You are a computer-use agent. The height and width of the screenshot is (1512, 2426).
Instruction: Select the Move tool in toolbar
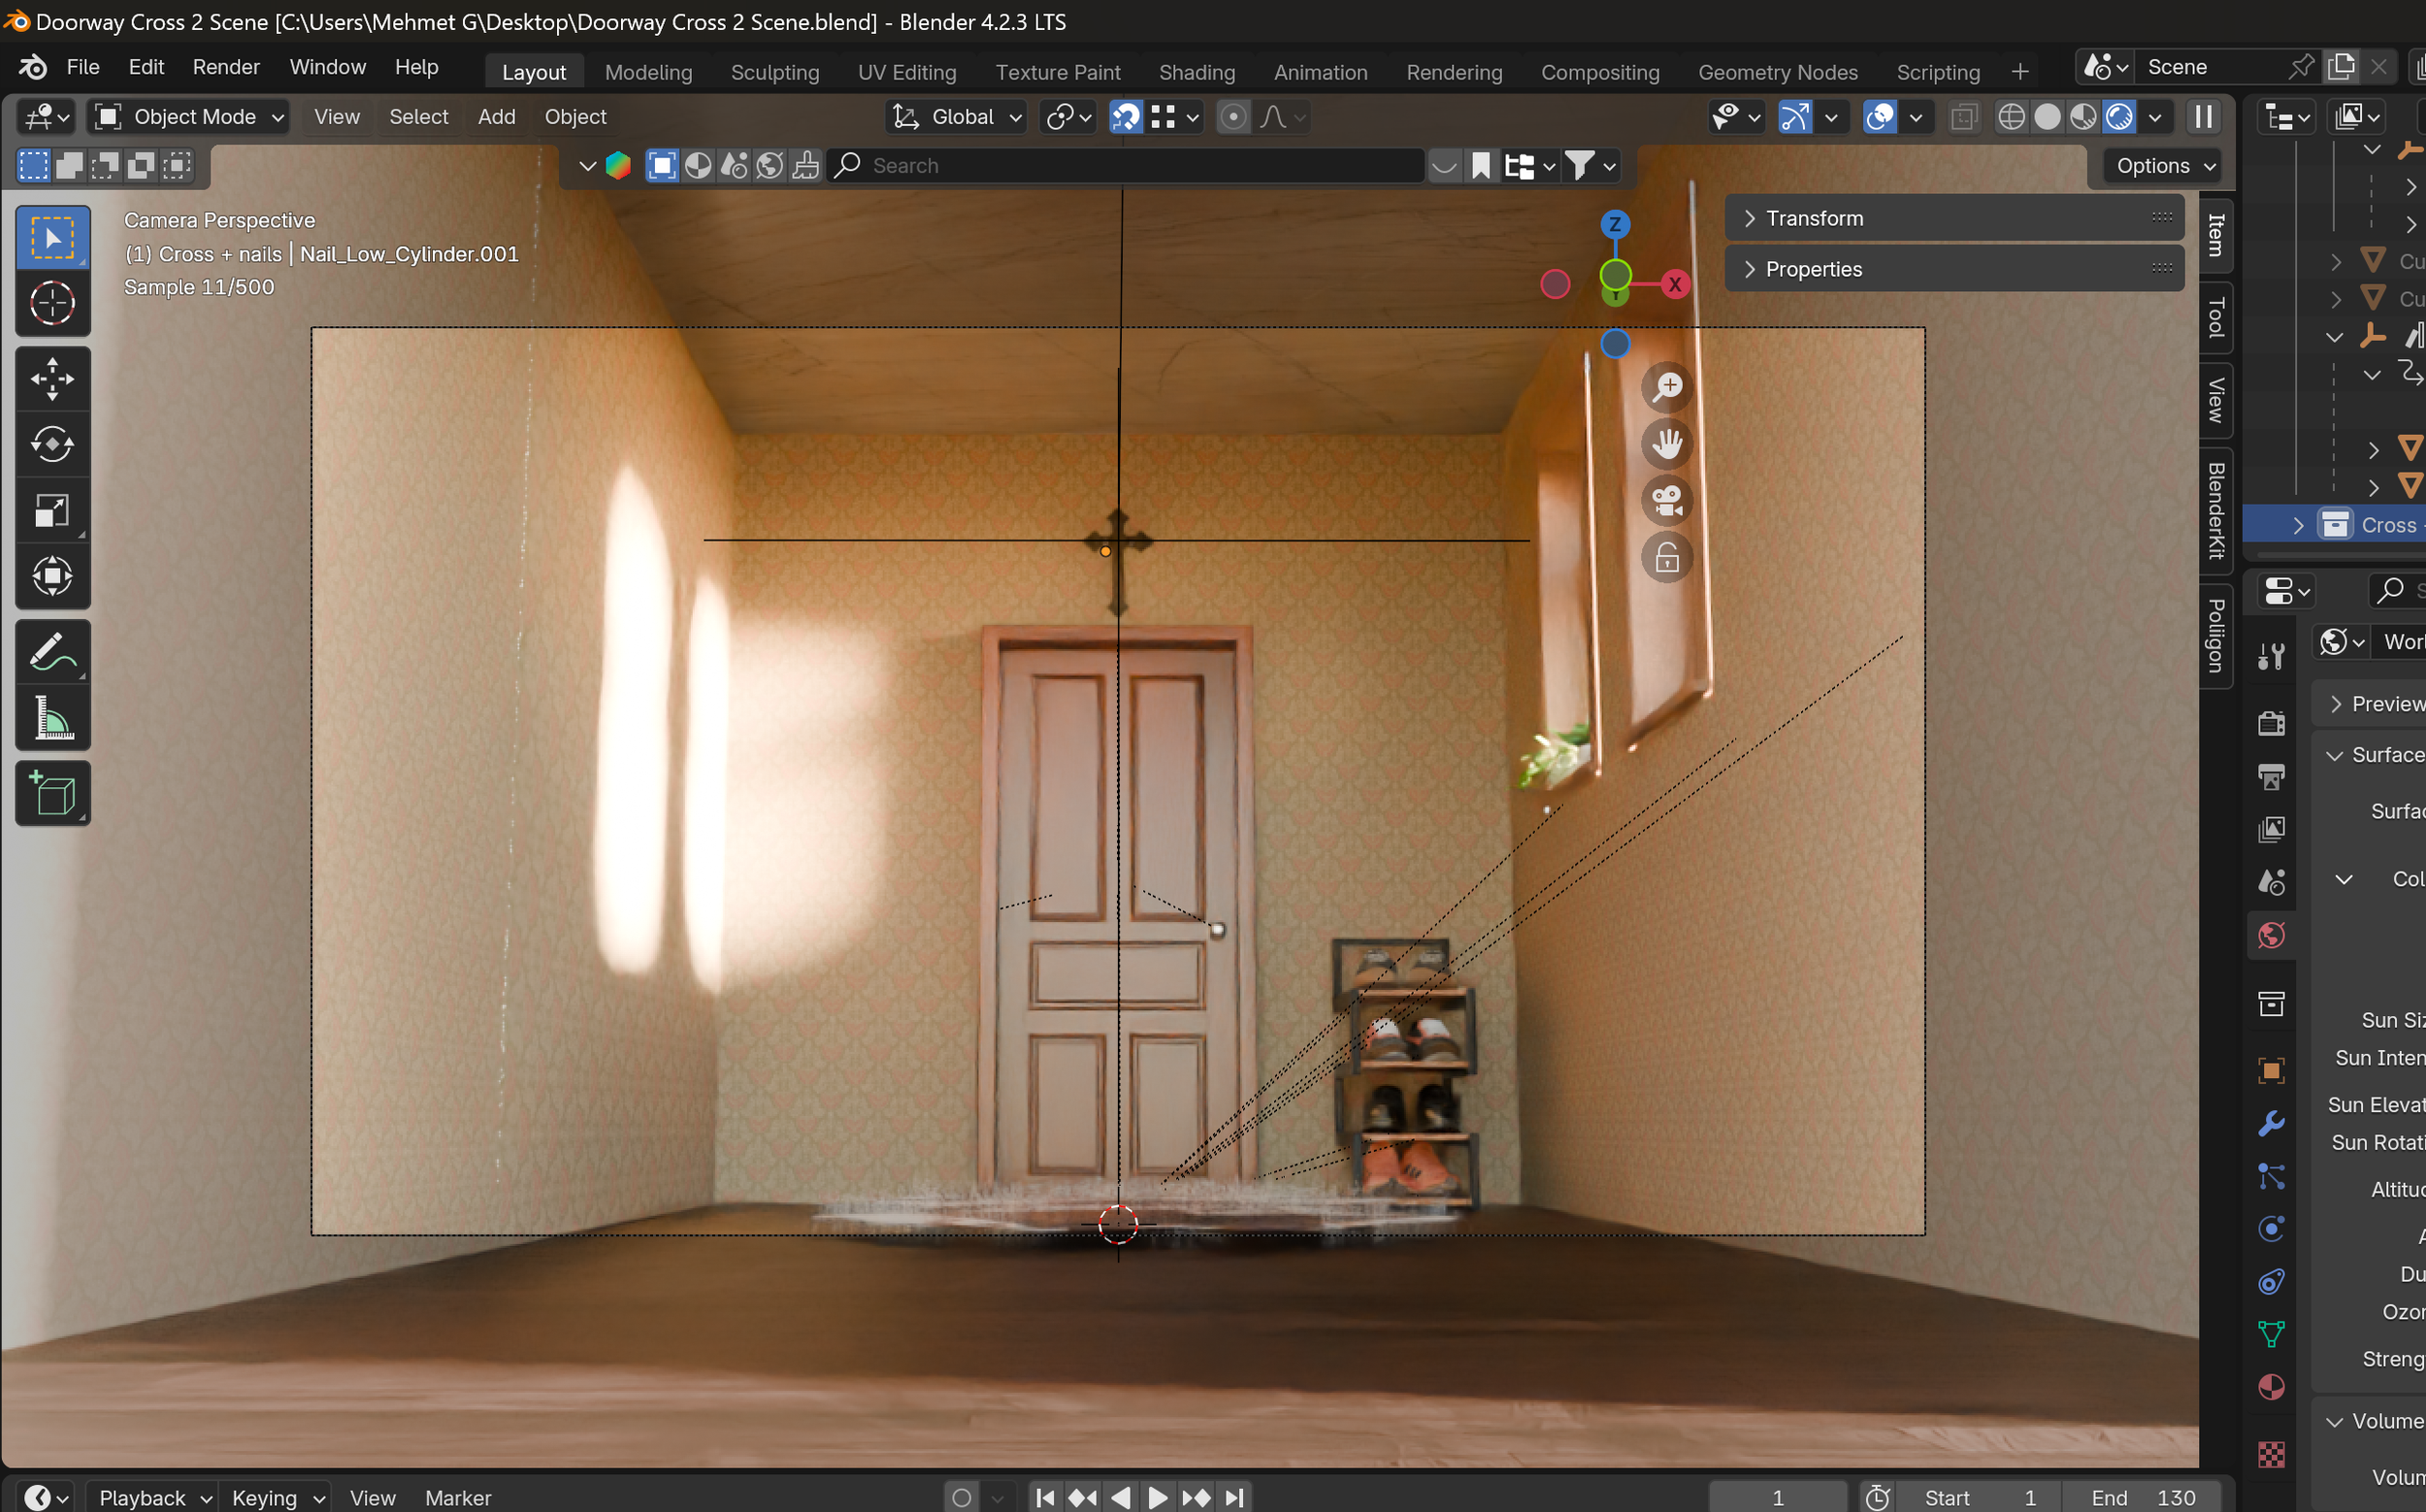(52, 379)
